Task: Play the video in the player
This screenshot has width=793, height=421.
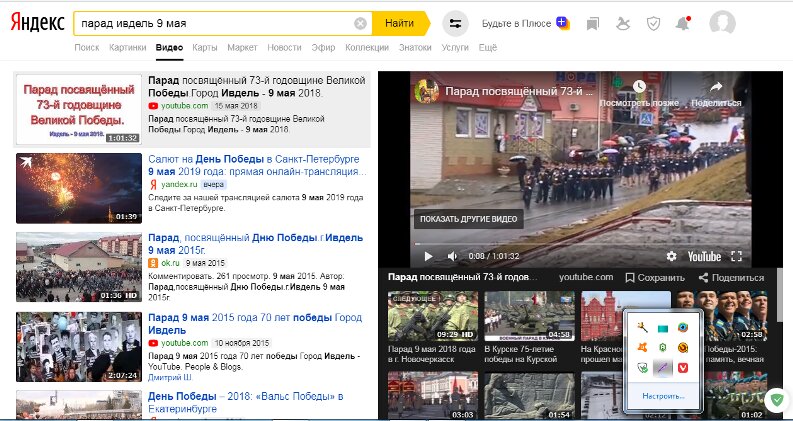Action: pos(428,256)
